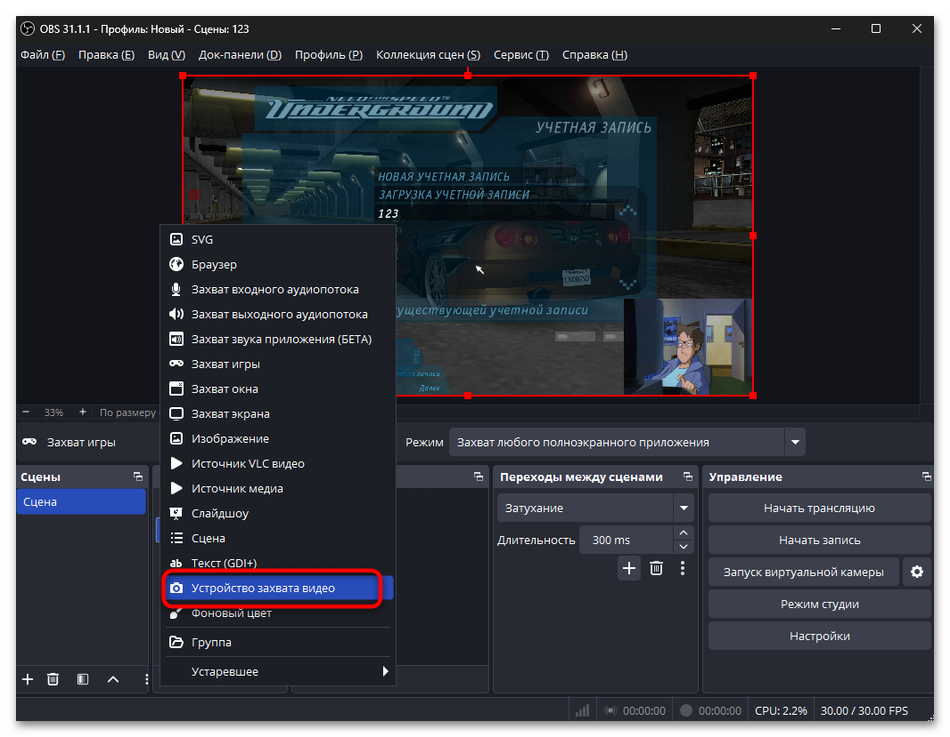Undock the Сцены panel
The width and height of the screenshot is (950, 737).
pos(138,477)
